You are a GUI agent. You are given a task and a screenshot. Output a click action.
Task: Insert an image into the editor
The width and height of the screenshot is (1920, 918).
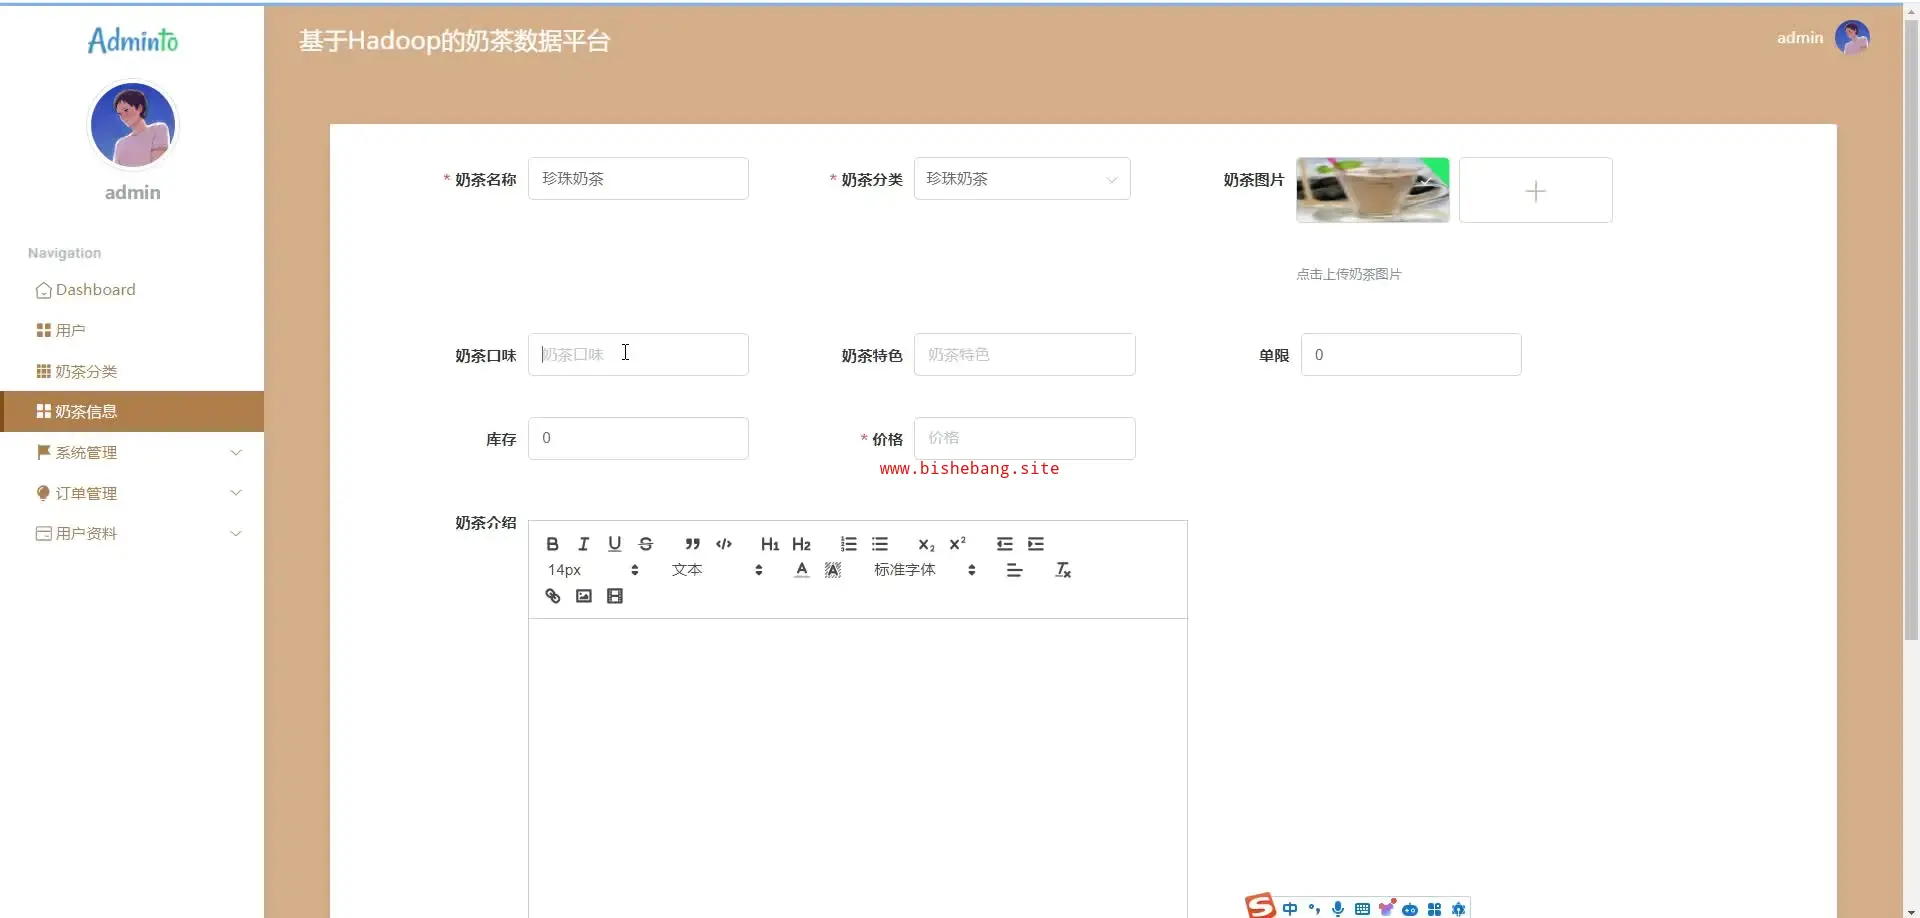[x=584, y=596]
